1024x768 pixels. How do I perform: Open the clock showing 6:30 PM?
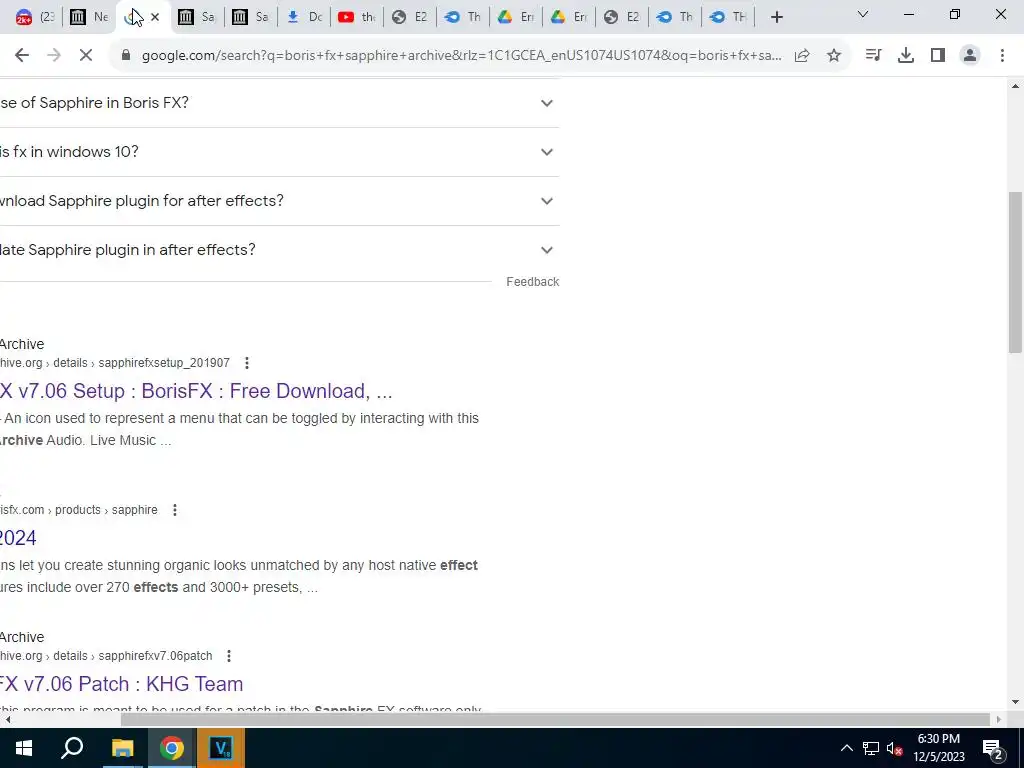click(938, 748)
